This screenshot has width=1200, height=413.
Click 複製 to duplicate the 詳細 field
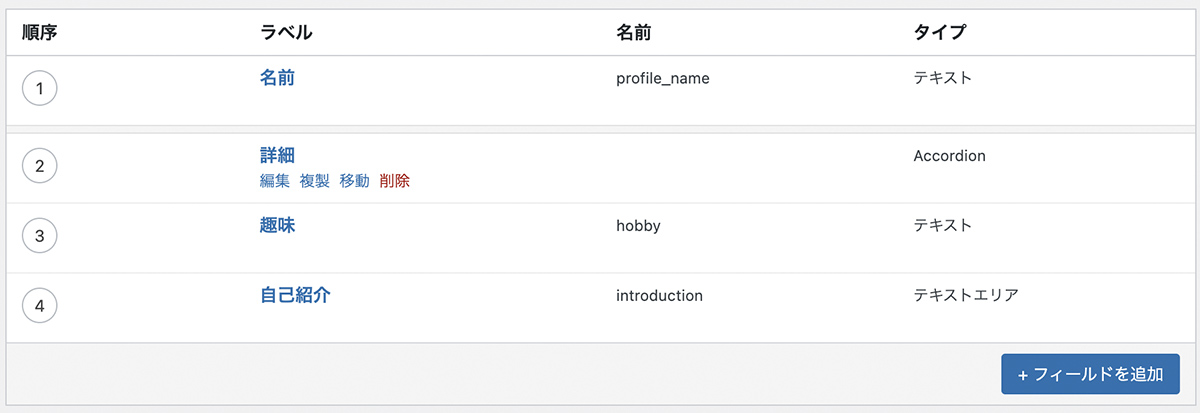(315, 181)
